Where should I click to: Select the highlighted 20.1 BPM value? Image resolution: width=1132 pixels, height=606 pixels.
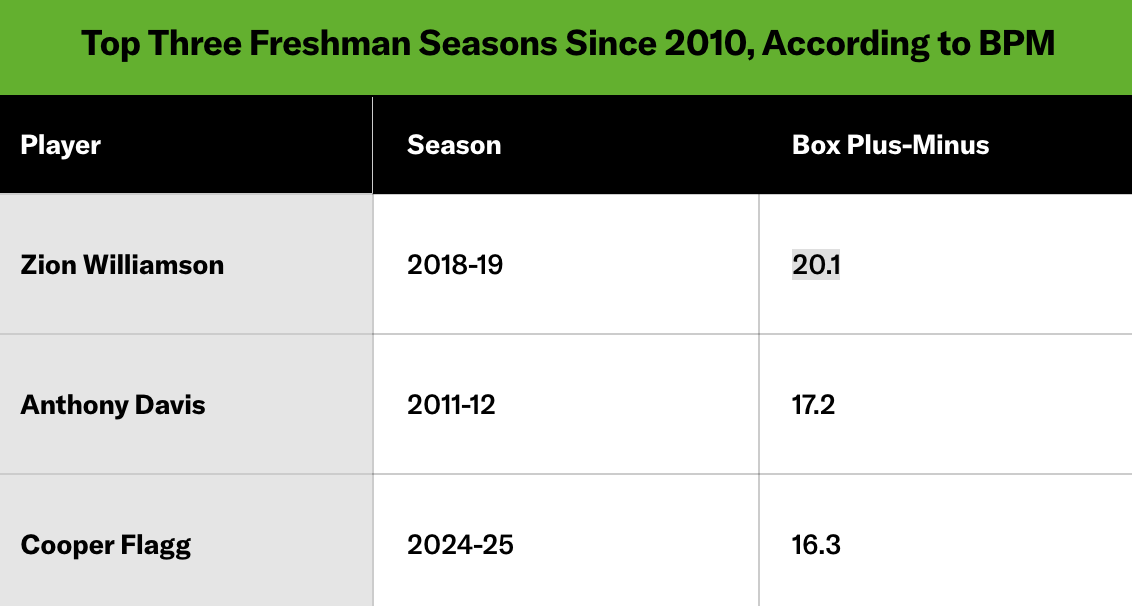point(816,265)
